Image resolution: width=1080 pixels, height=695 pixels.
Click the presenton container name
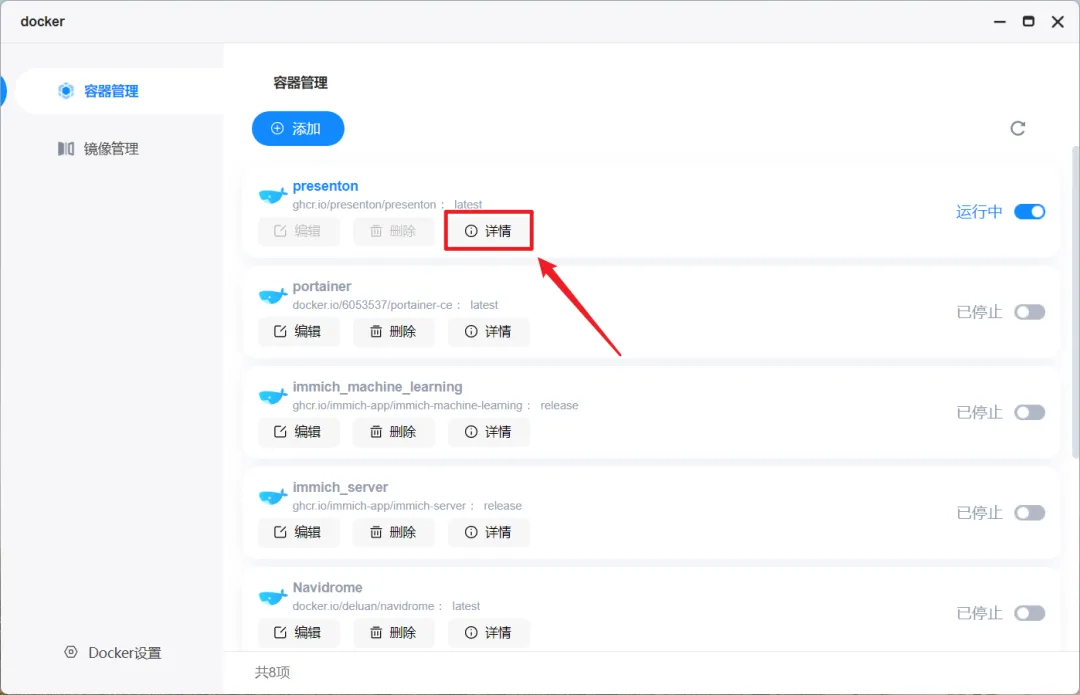click(x=325, y=186)
